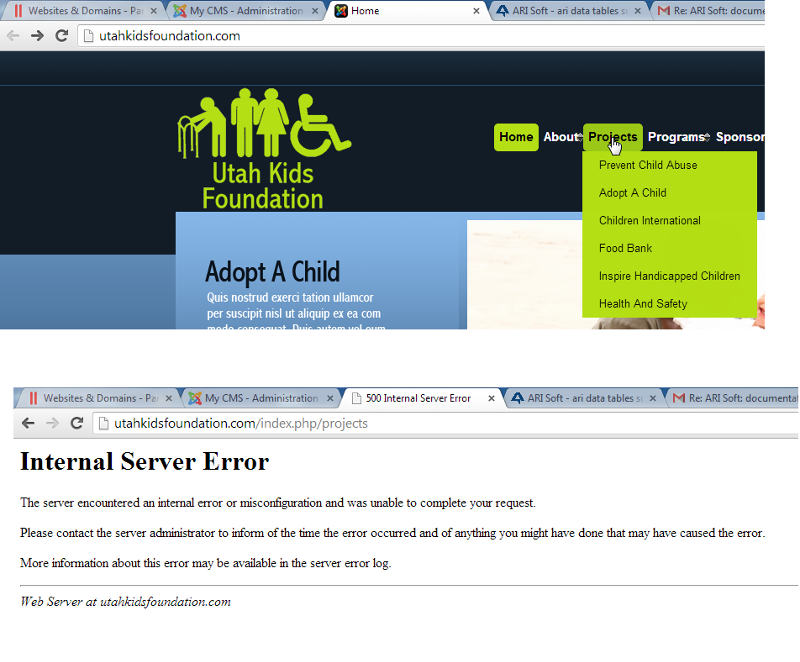Screen dimensions: 800x662
Task: Go back from the 500 error page
Action: (x=28, y=423)
